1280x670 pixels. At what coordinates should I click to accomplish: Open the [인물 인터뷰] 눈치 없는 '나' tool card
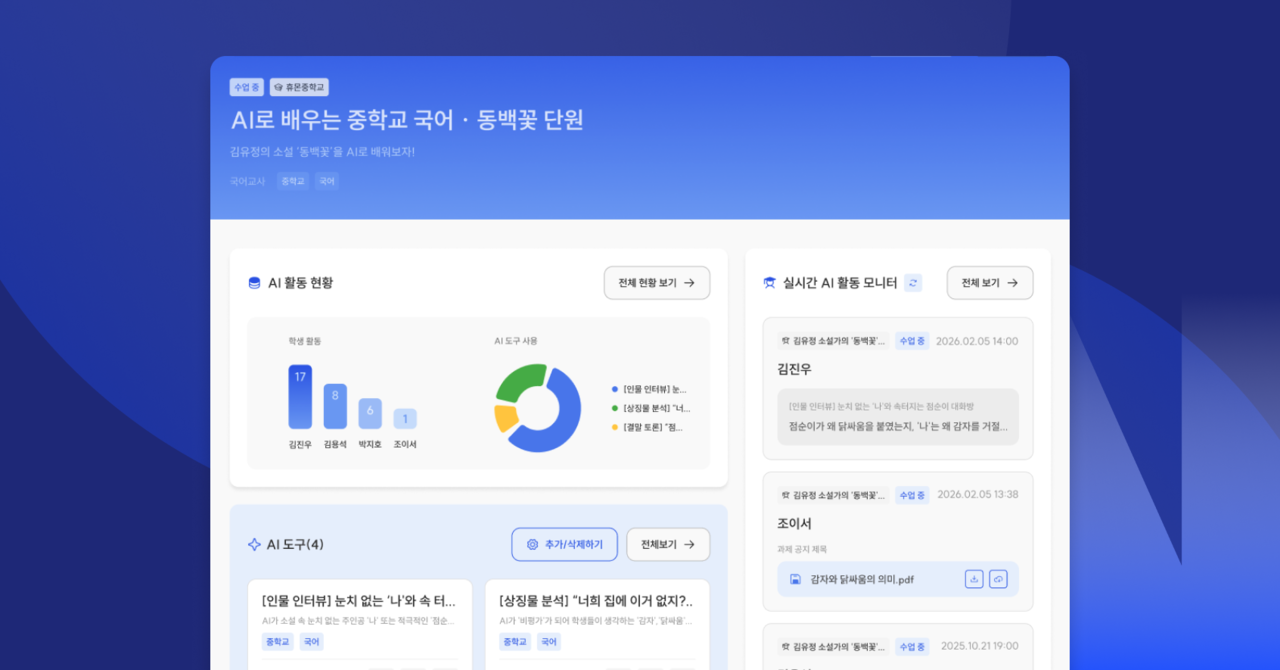pyautogui.click(x=360, y=624)
